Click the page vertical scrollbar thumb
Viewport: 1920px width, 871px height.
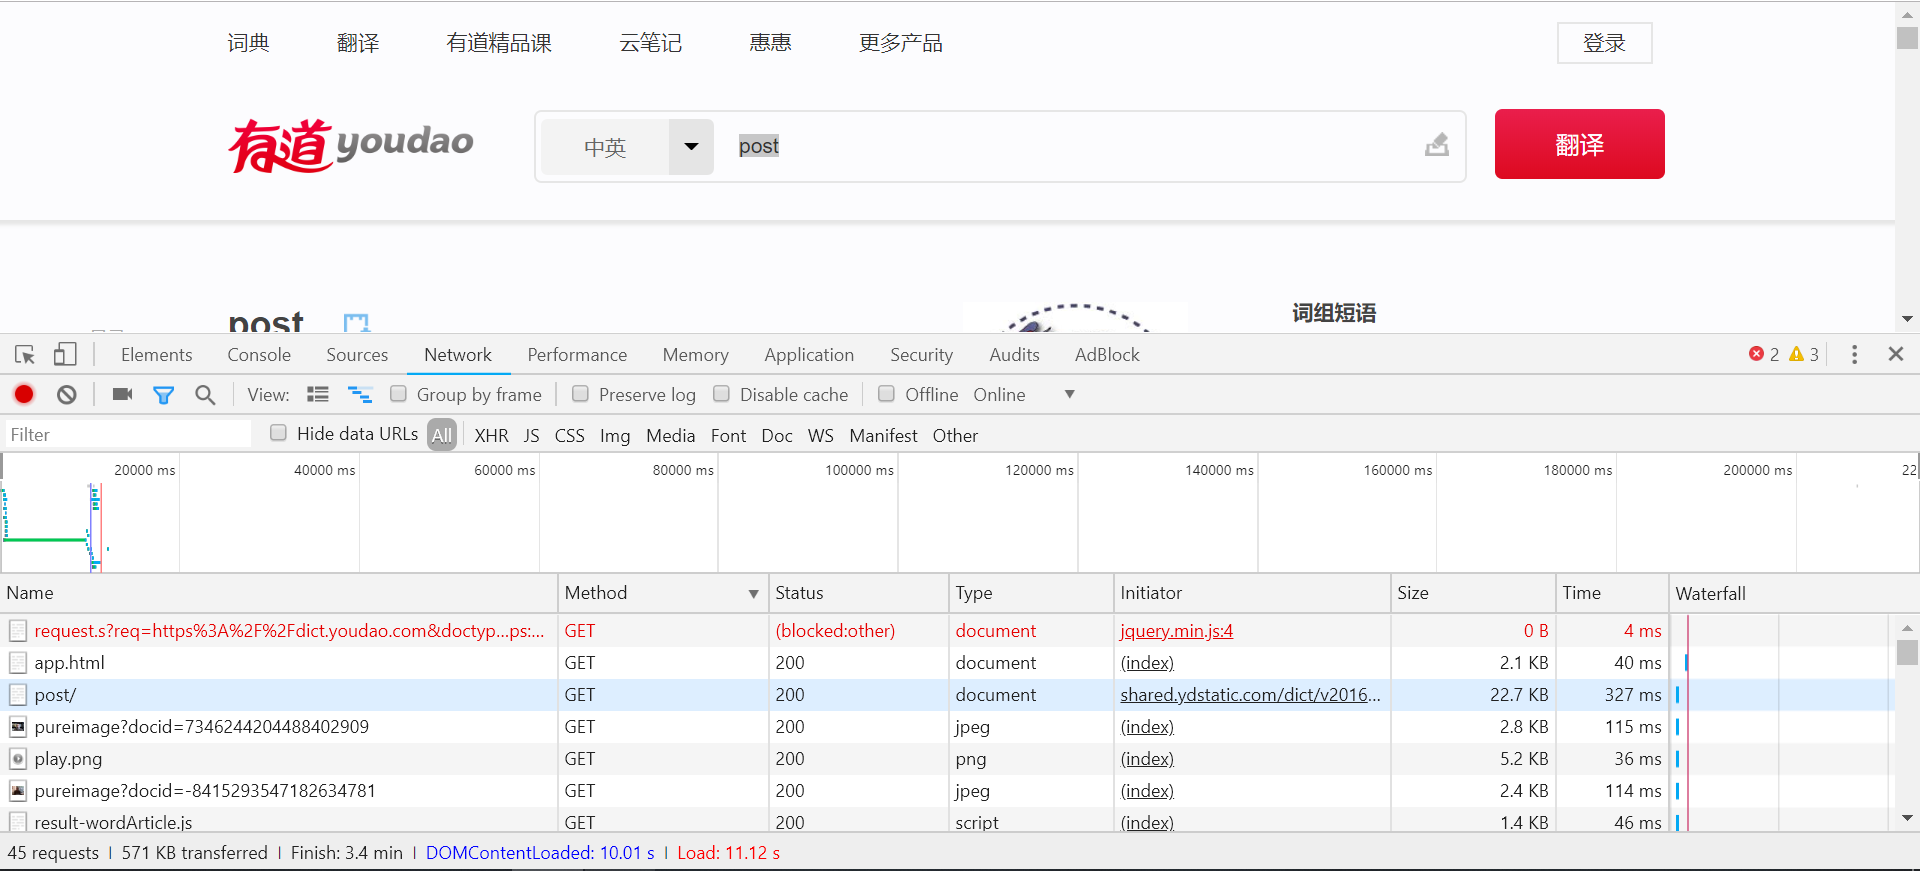coord(1907,38)
